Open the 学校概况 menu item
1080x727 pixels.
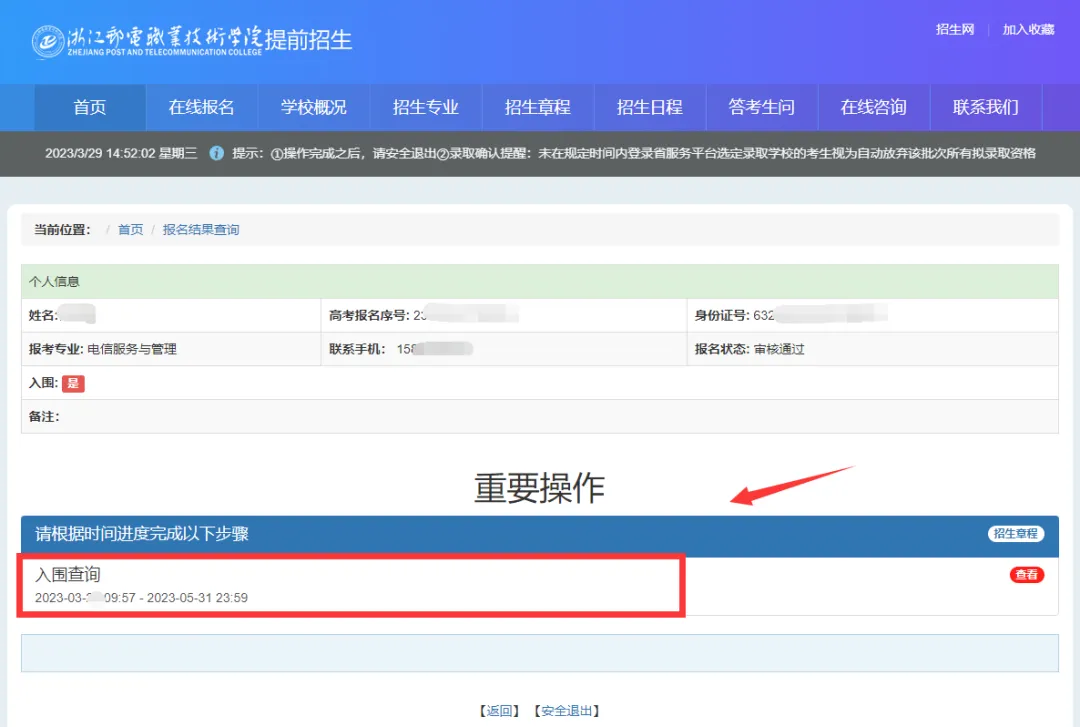[314, 107]
